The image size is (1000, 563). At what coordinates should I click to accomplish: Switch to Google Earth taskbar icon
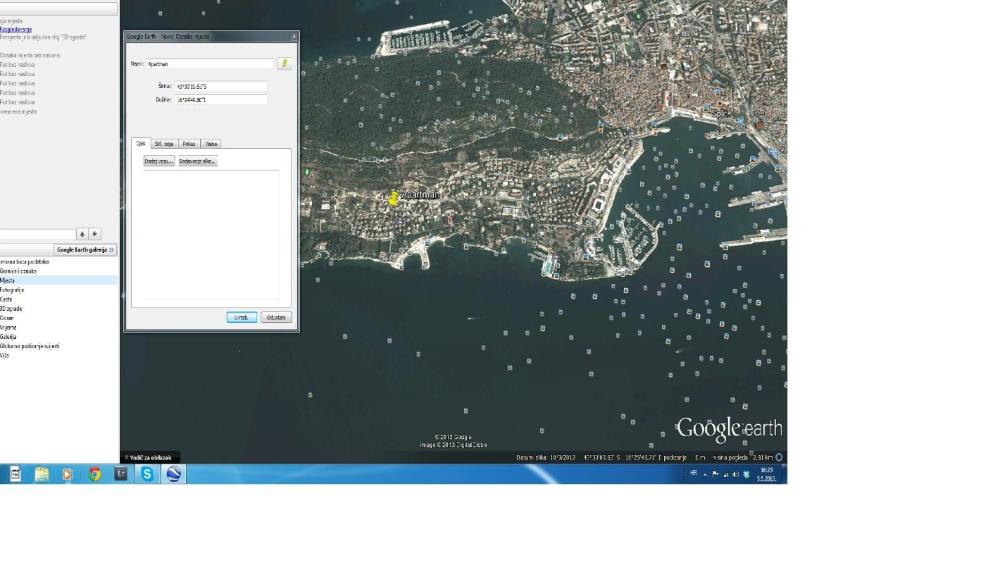173,474
